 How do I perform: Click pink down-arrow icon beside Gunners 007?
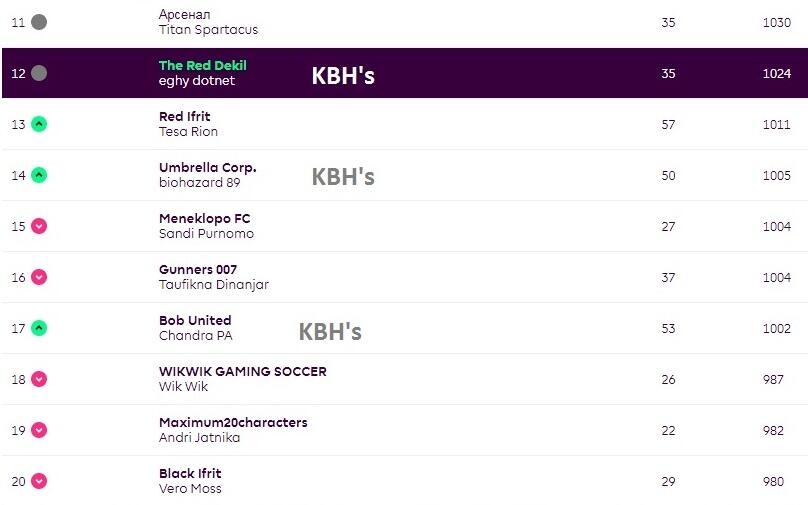click(39, 277)
